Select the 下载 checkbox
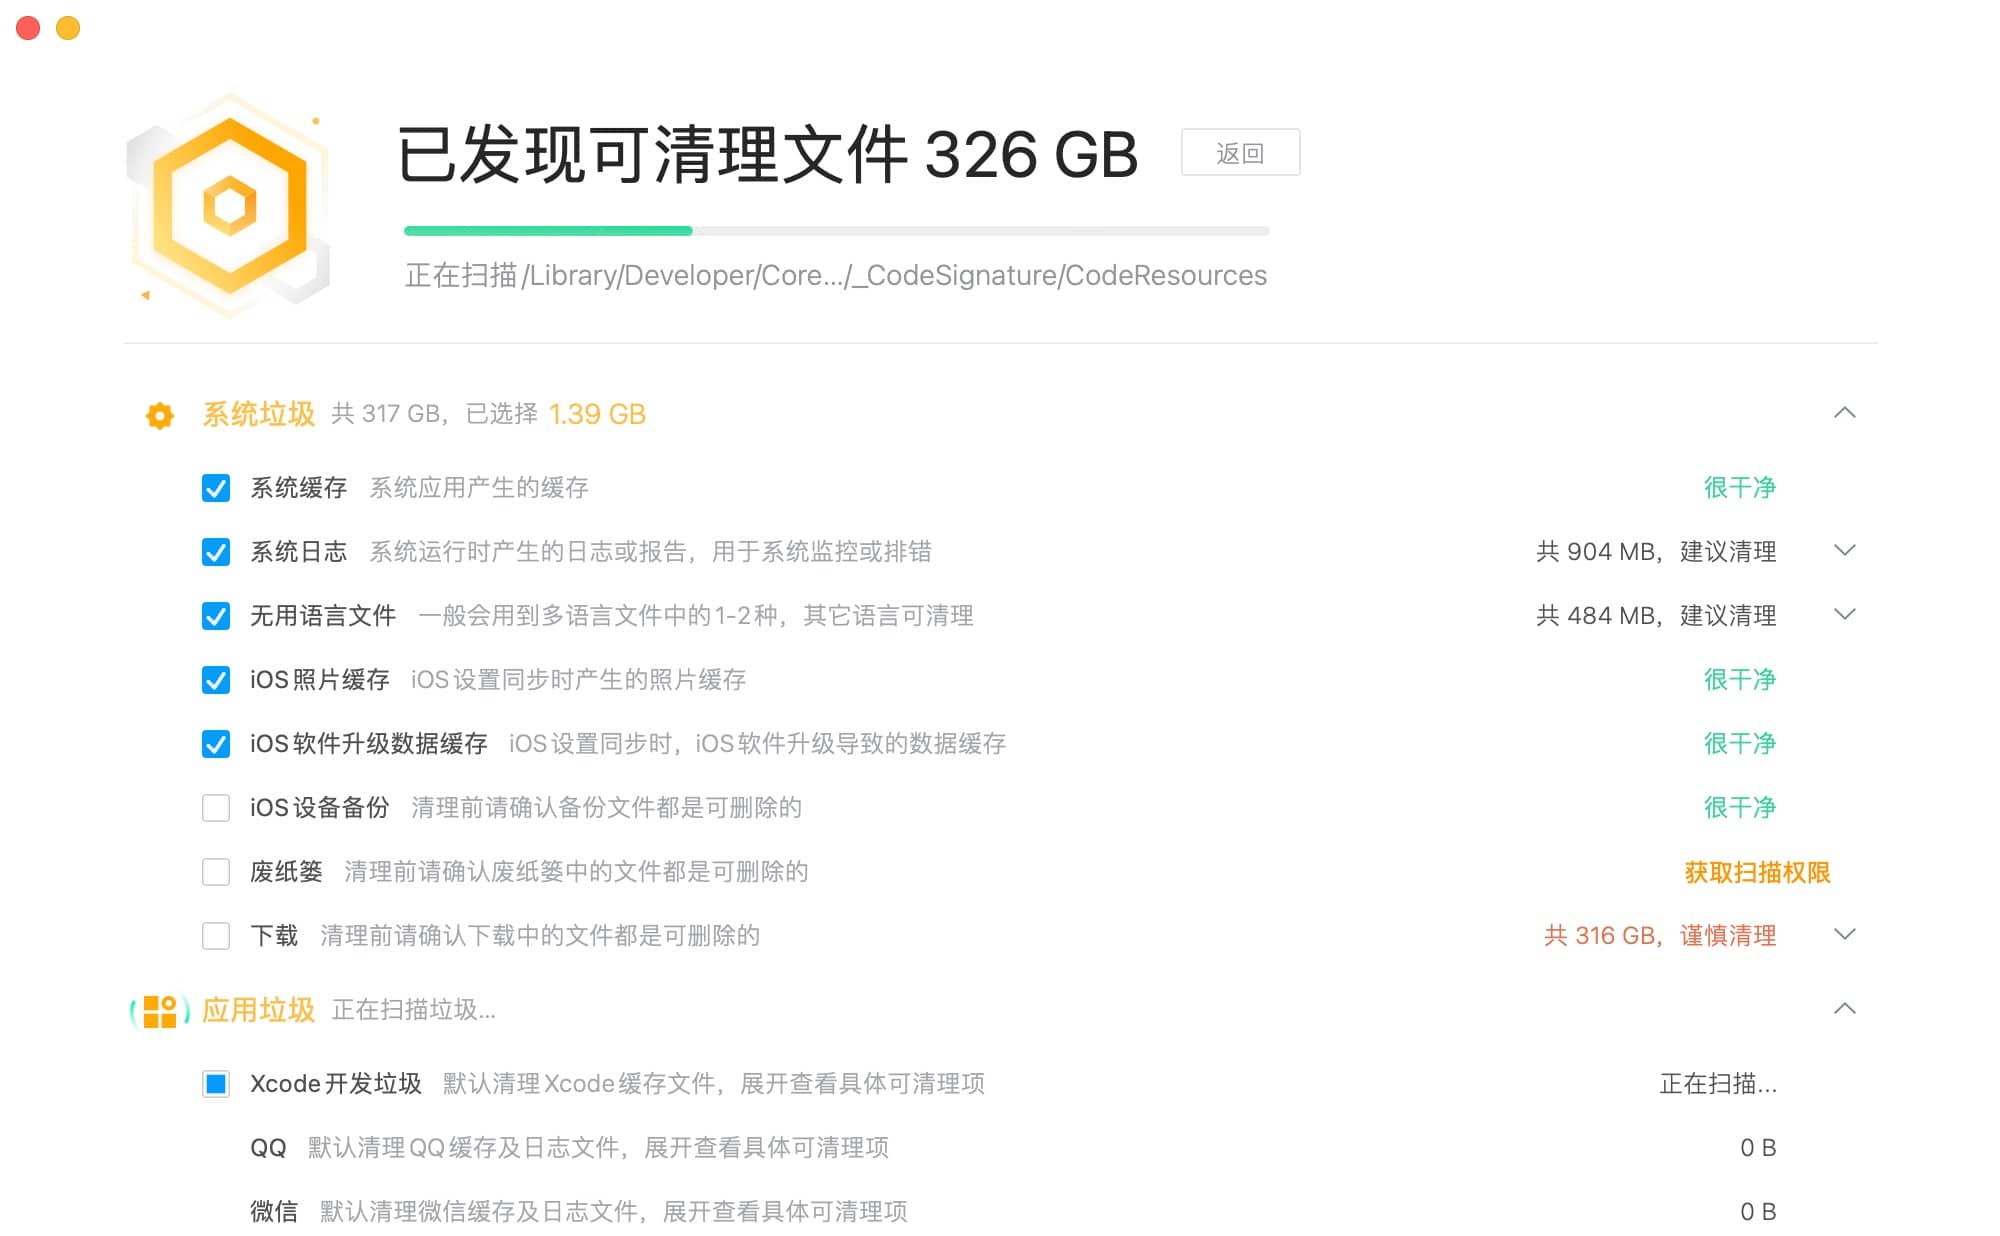This screenshot has width=2000, height=1236. click(x=216, y=935)
